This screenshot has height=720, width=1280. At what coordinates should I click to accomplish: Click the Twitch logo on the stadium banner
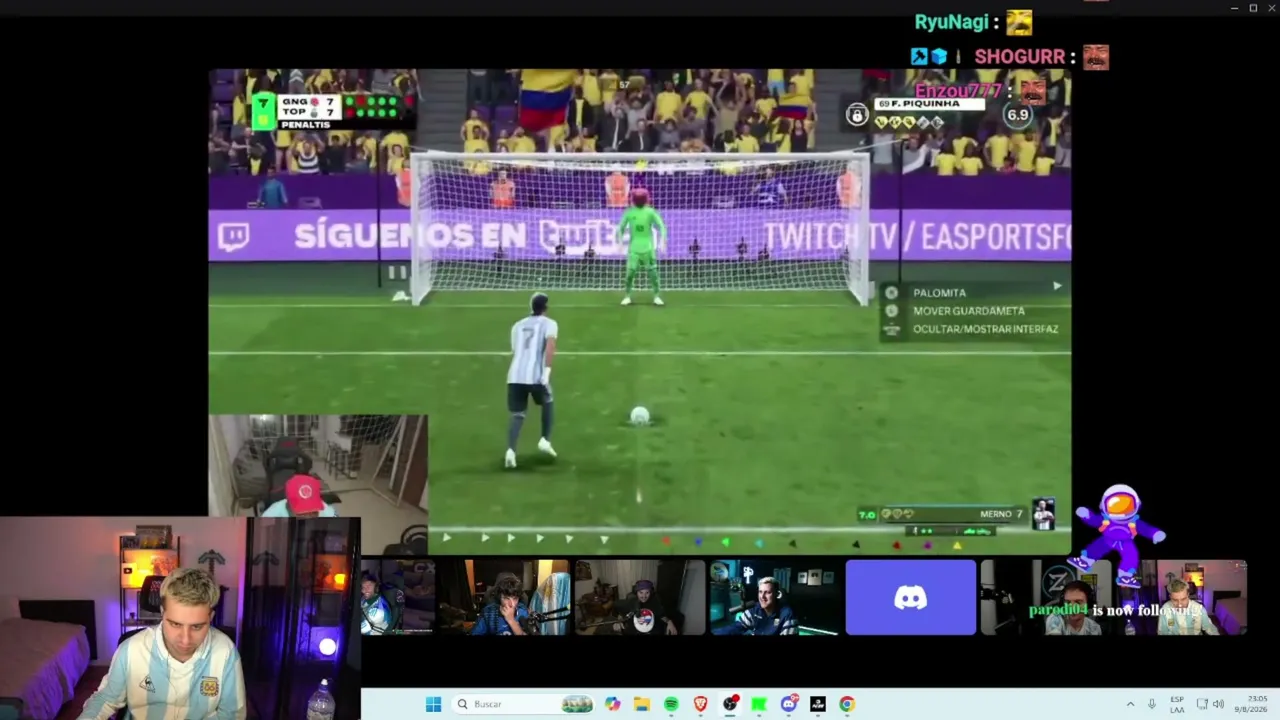(234, 237)
